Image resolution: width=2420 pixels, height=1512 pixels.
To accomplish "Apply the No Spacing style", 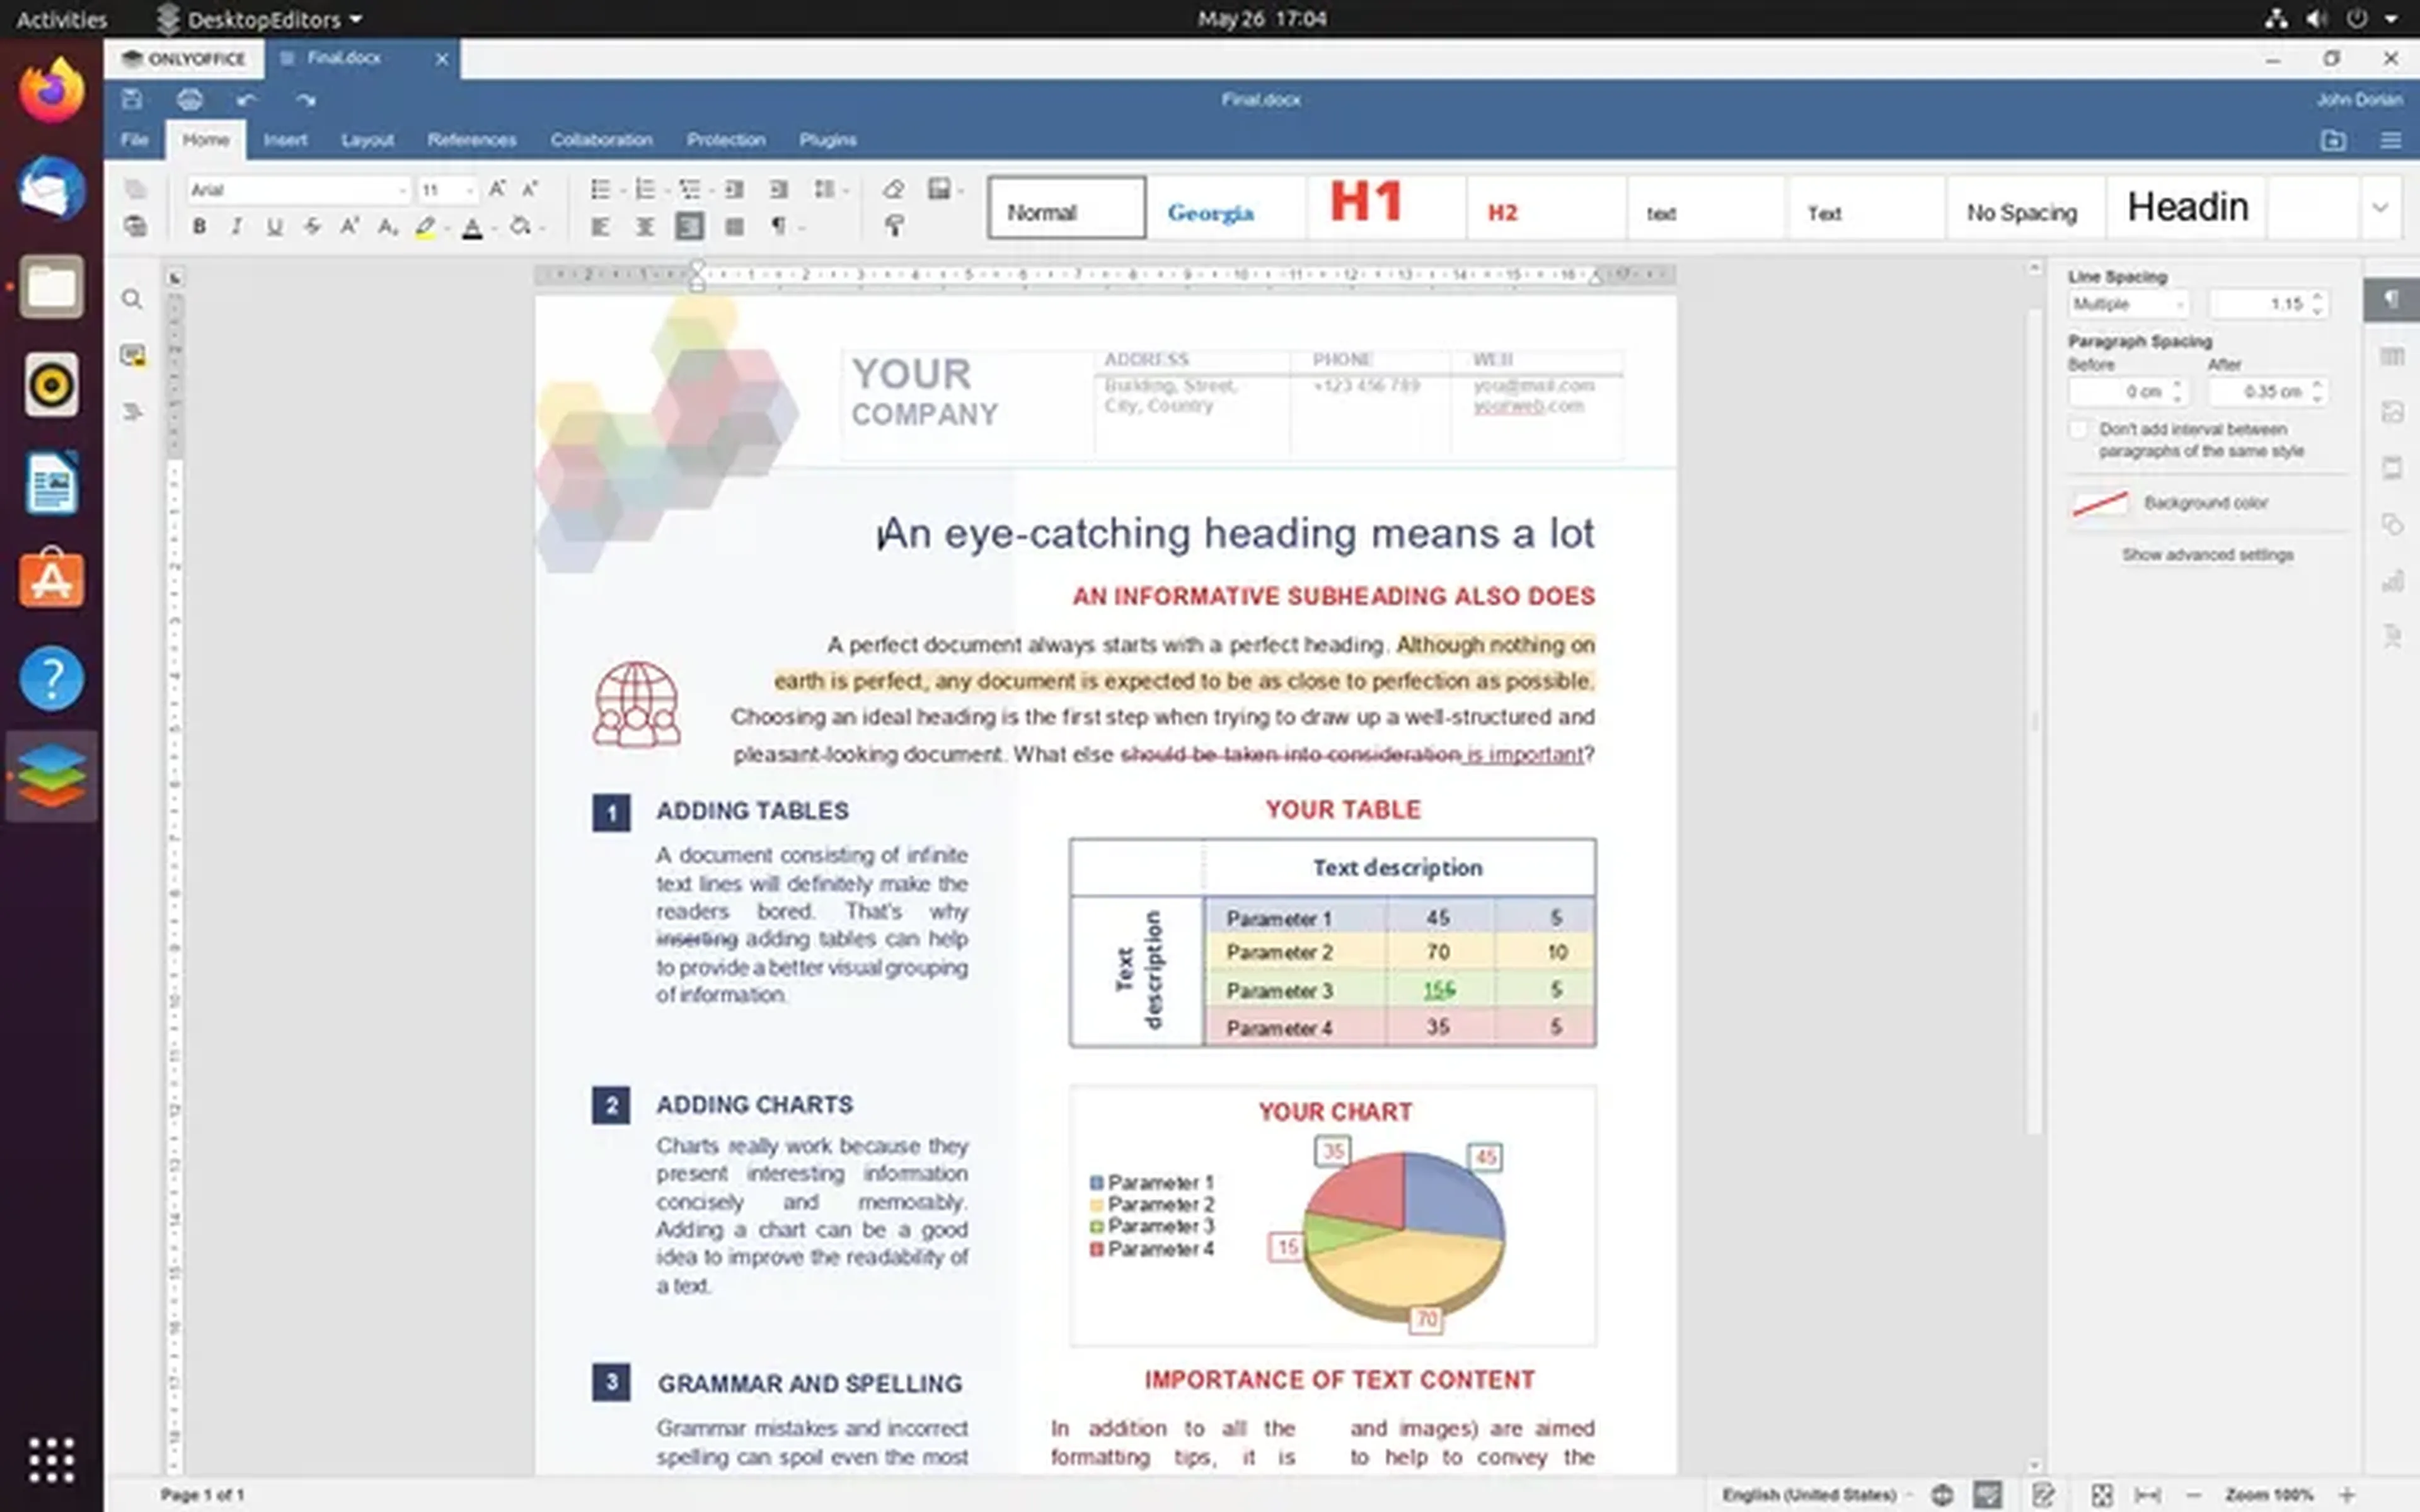I will [2021, 212].
